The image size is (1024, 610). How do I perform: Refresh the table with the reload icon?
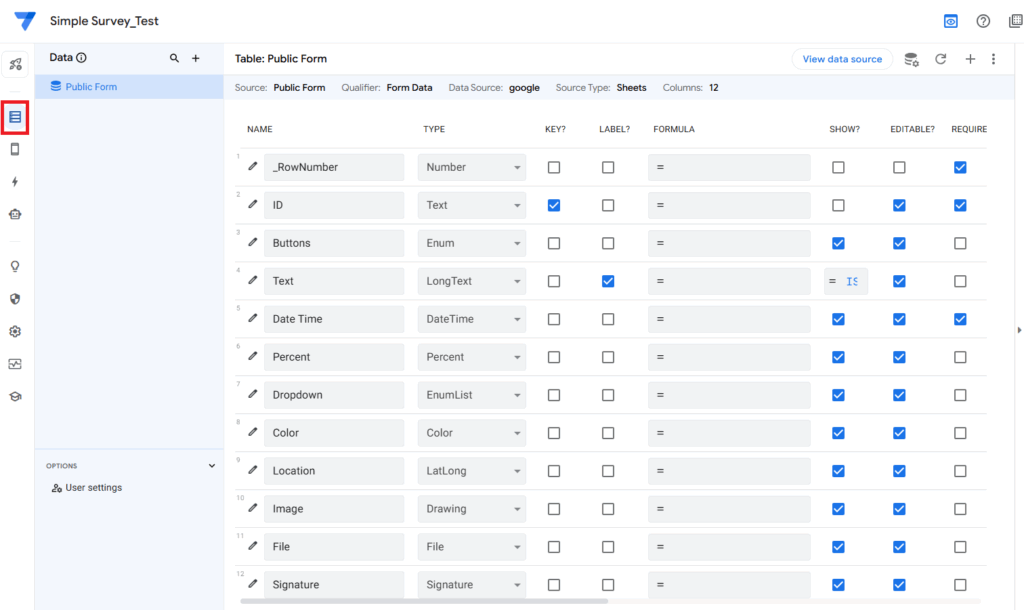(x=940, y=59)
